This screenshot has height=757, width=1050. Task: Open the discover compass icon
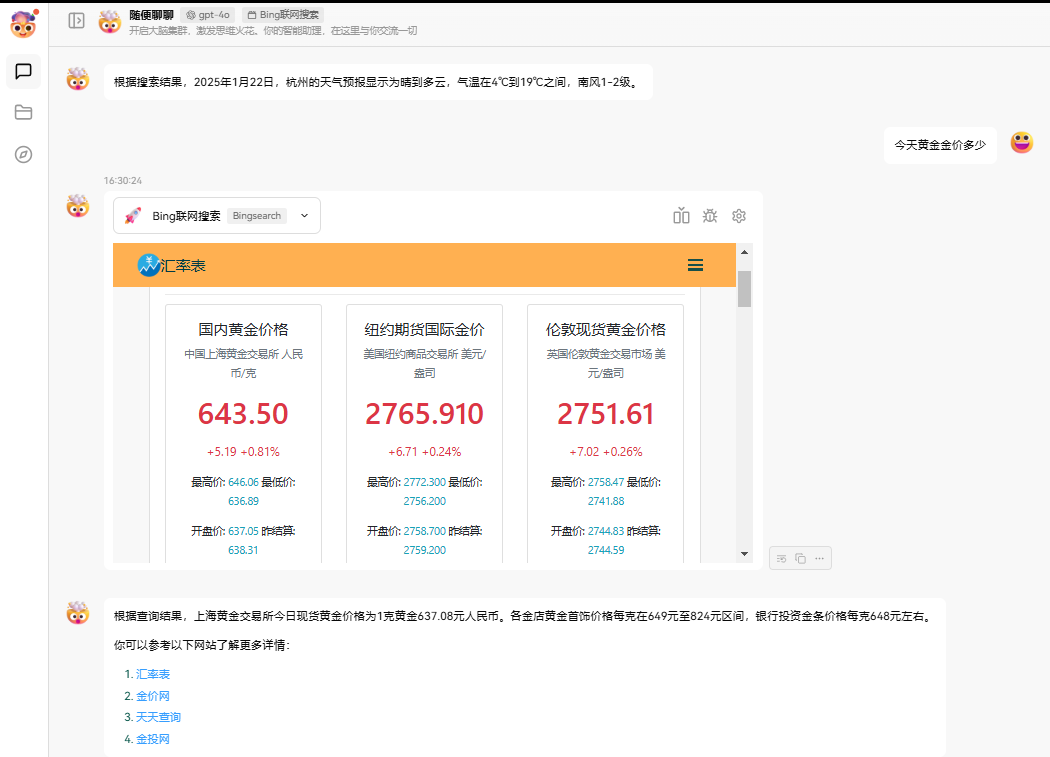(24, 155)
